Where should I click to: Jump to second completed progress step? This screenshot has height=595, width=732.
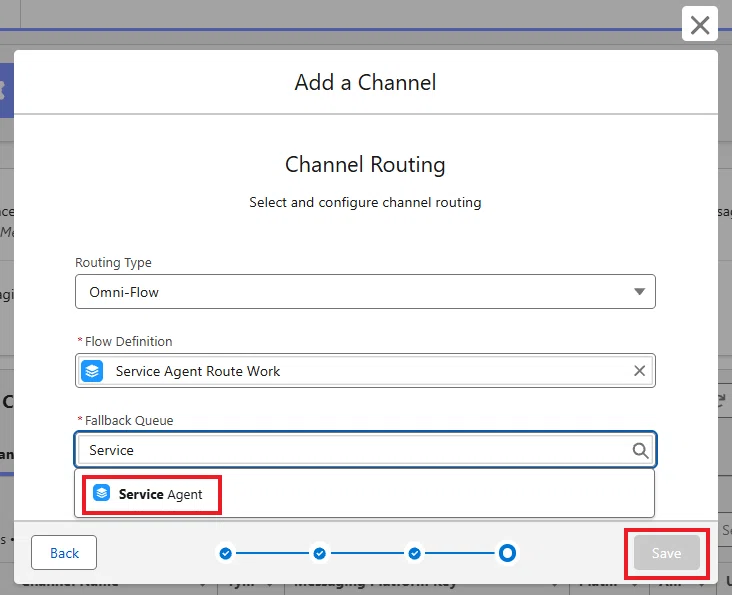tap(320, 553)
